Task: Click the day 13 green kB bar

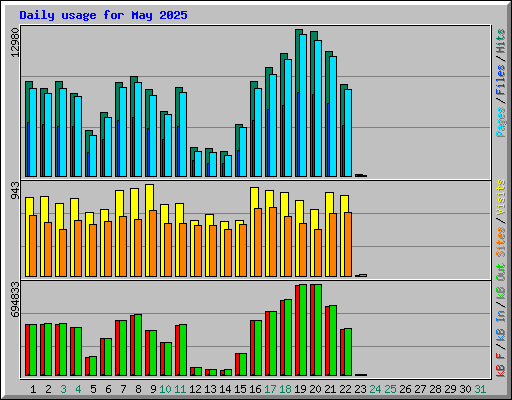Action: pyautogui.click(x=213, y=372)
